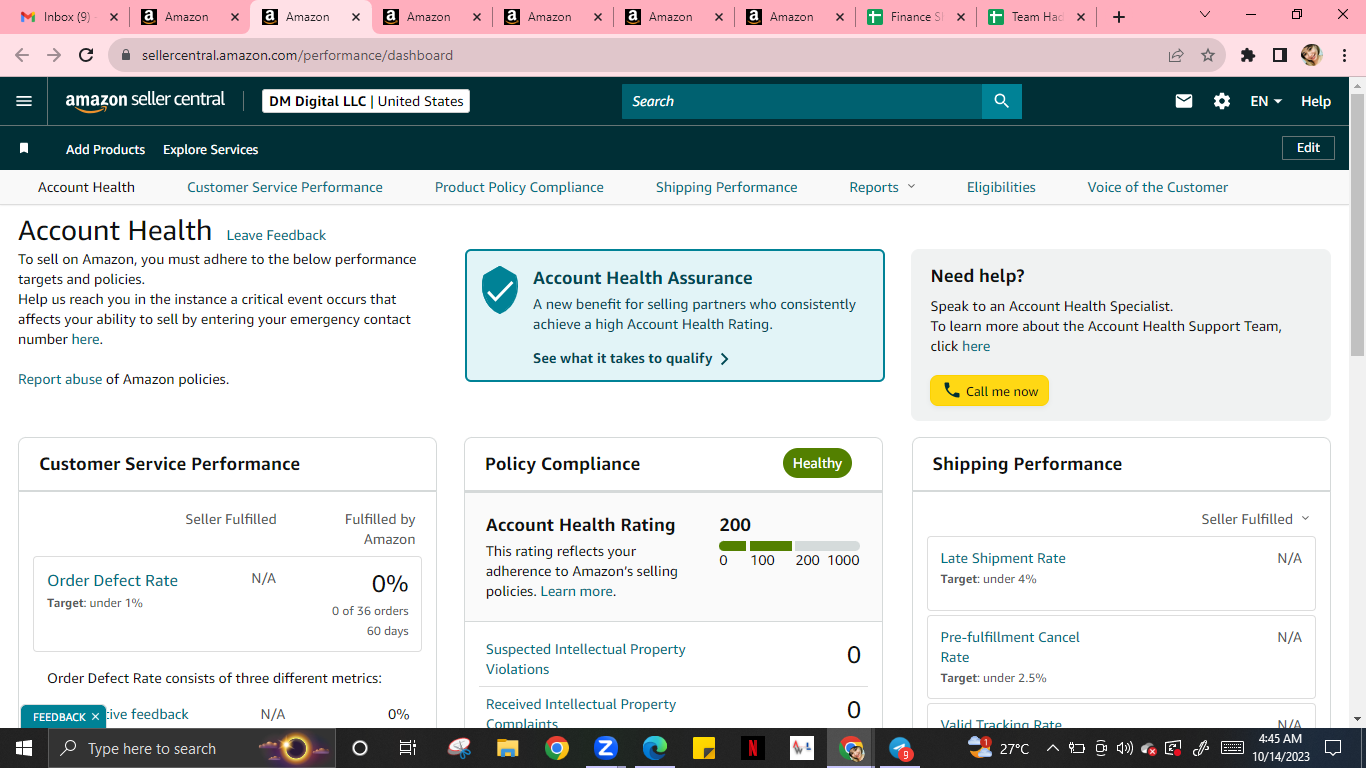Launch File Explorer from the taskbar
Screen dimensions: 1366x768
tap(508, 748)
